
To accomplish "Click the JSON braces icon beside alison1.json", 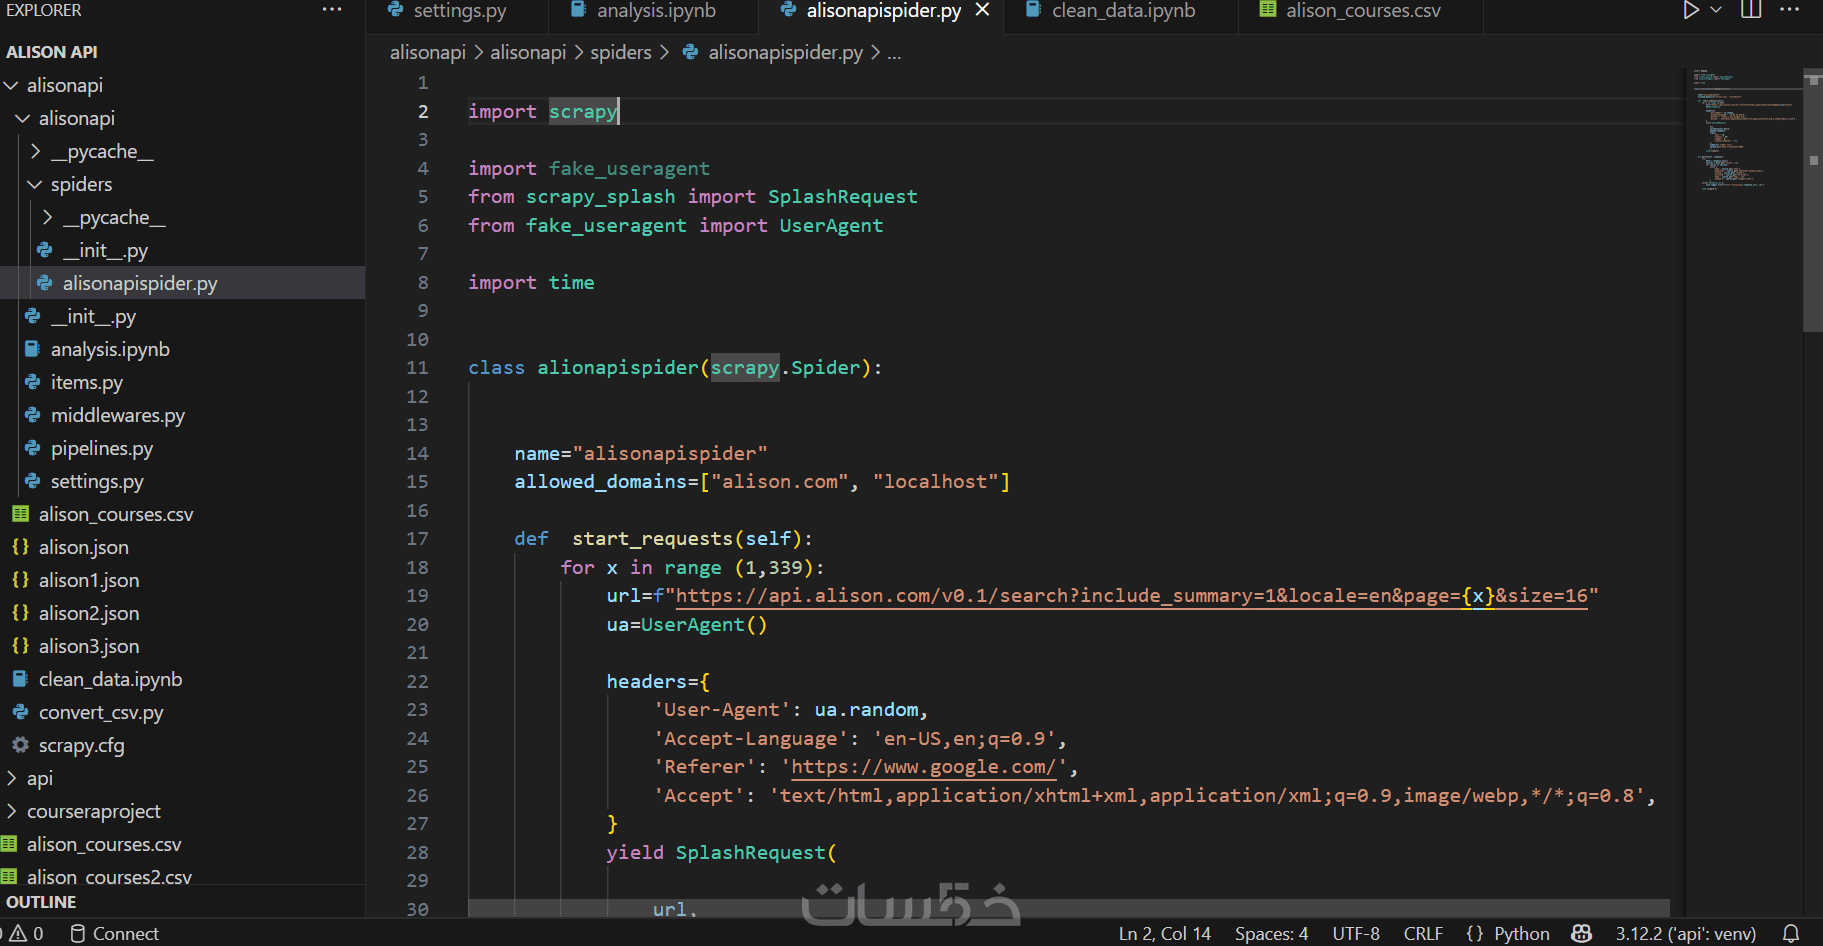I will tap(20, 580).
